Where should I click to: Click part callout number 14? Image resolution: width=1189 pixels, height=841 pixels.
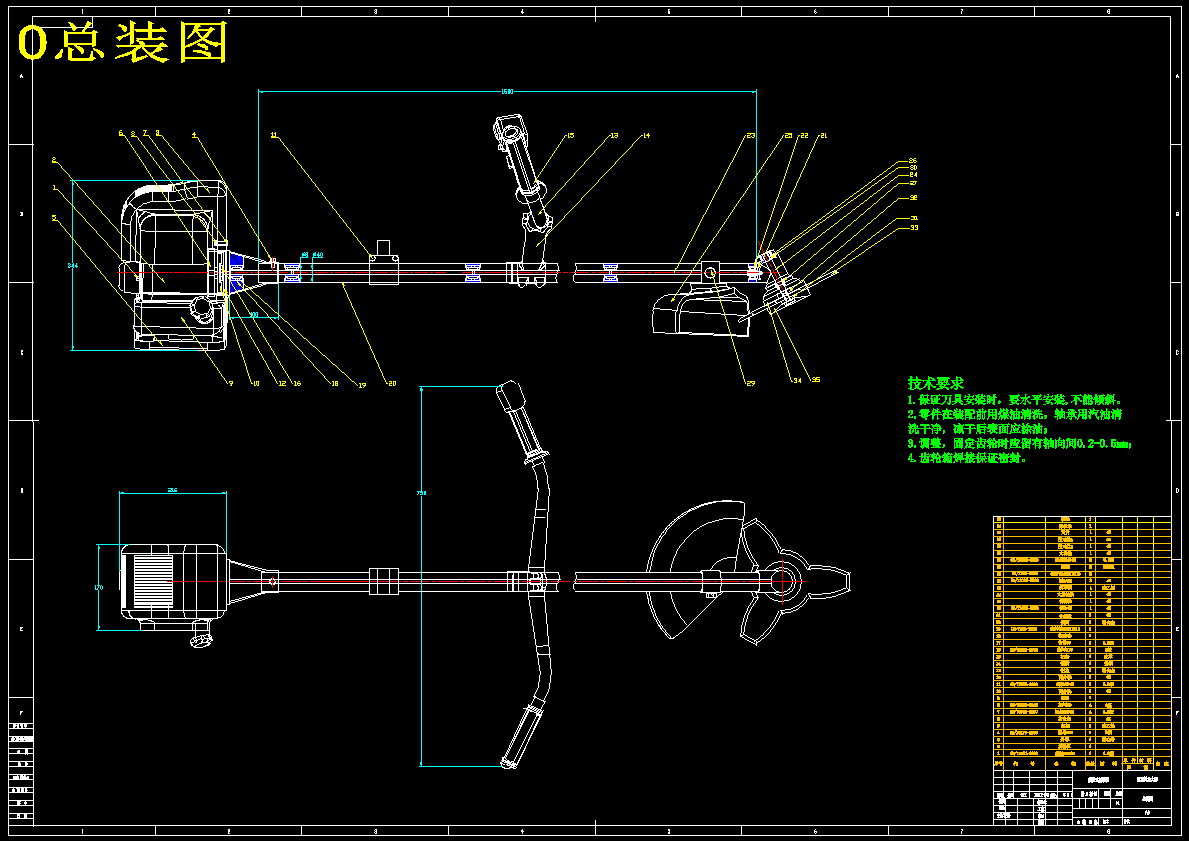point(646,136)
